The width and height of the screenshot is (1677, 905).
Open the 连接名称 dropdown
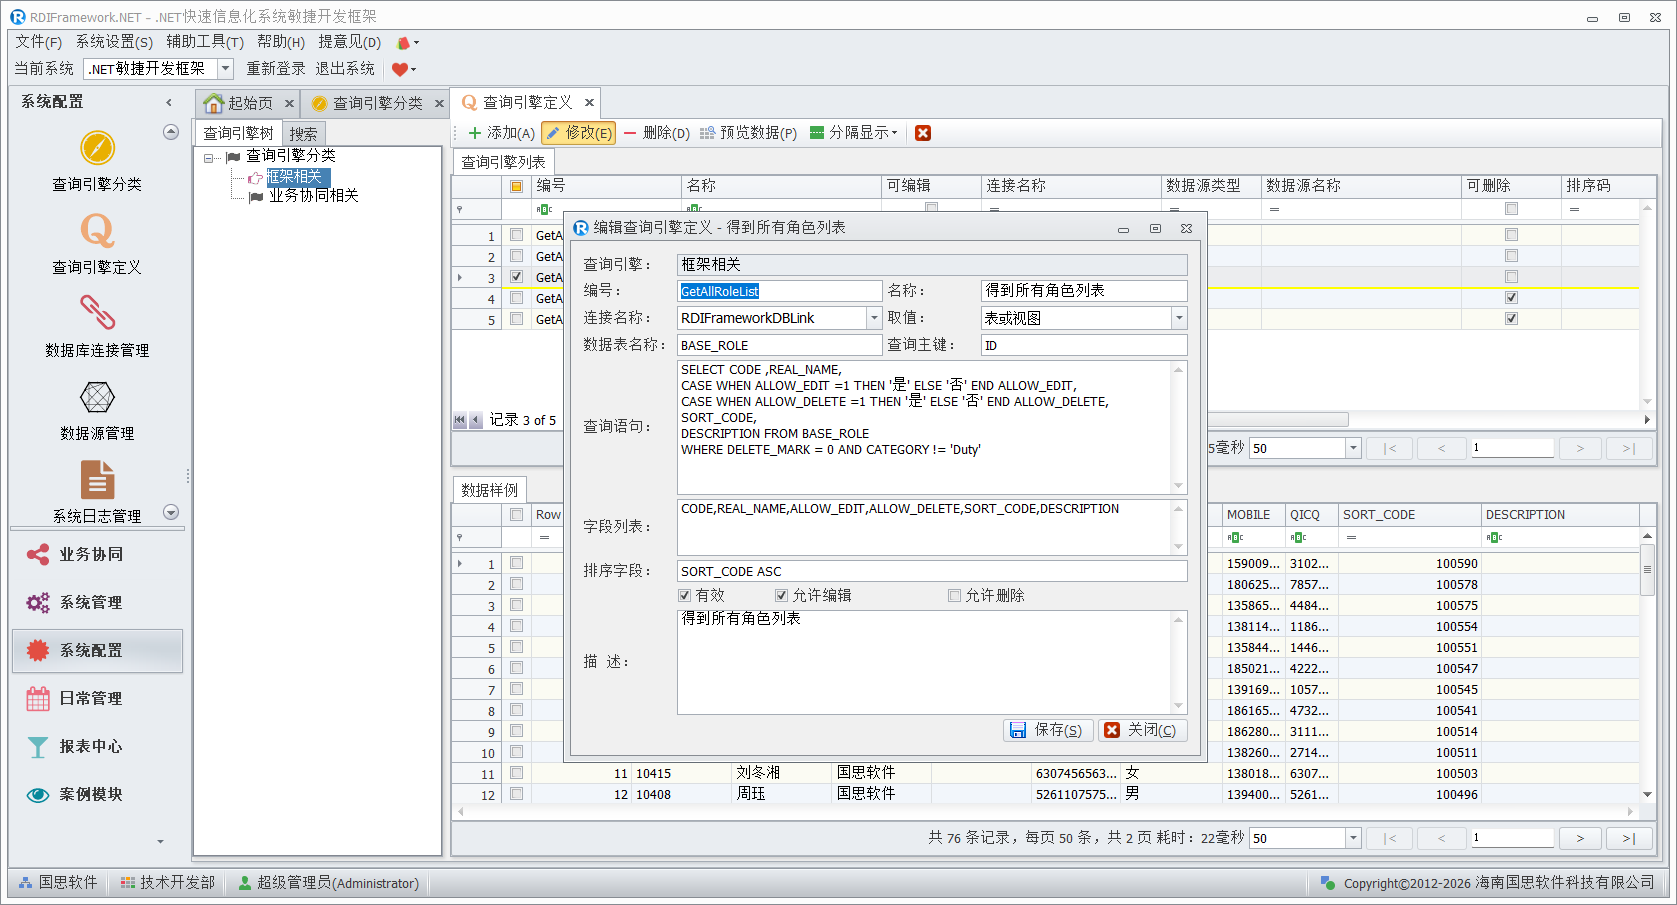[x=874, y=318]
